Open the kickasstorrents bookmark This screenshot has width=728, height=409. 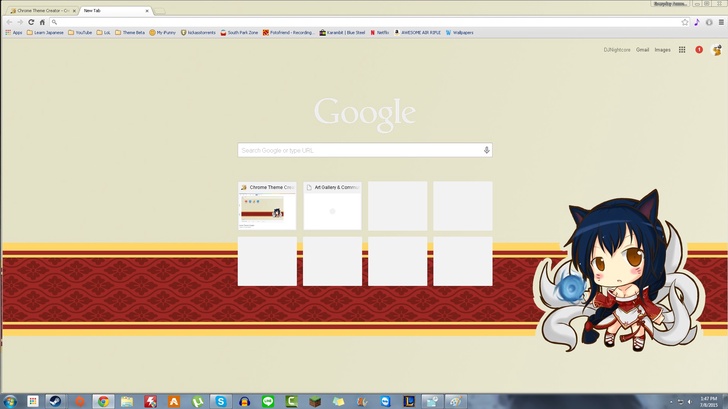[198, 32]
